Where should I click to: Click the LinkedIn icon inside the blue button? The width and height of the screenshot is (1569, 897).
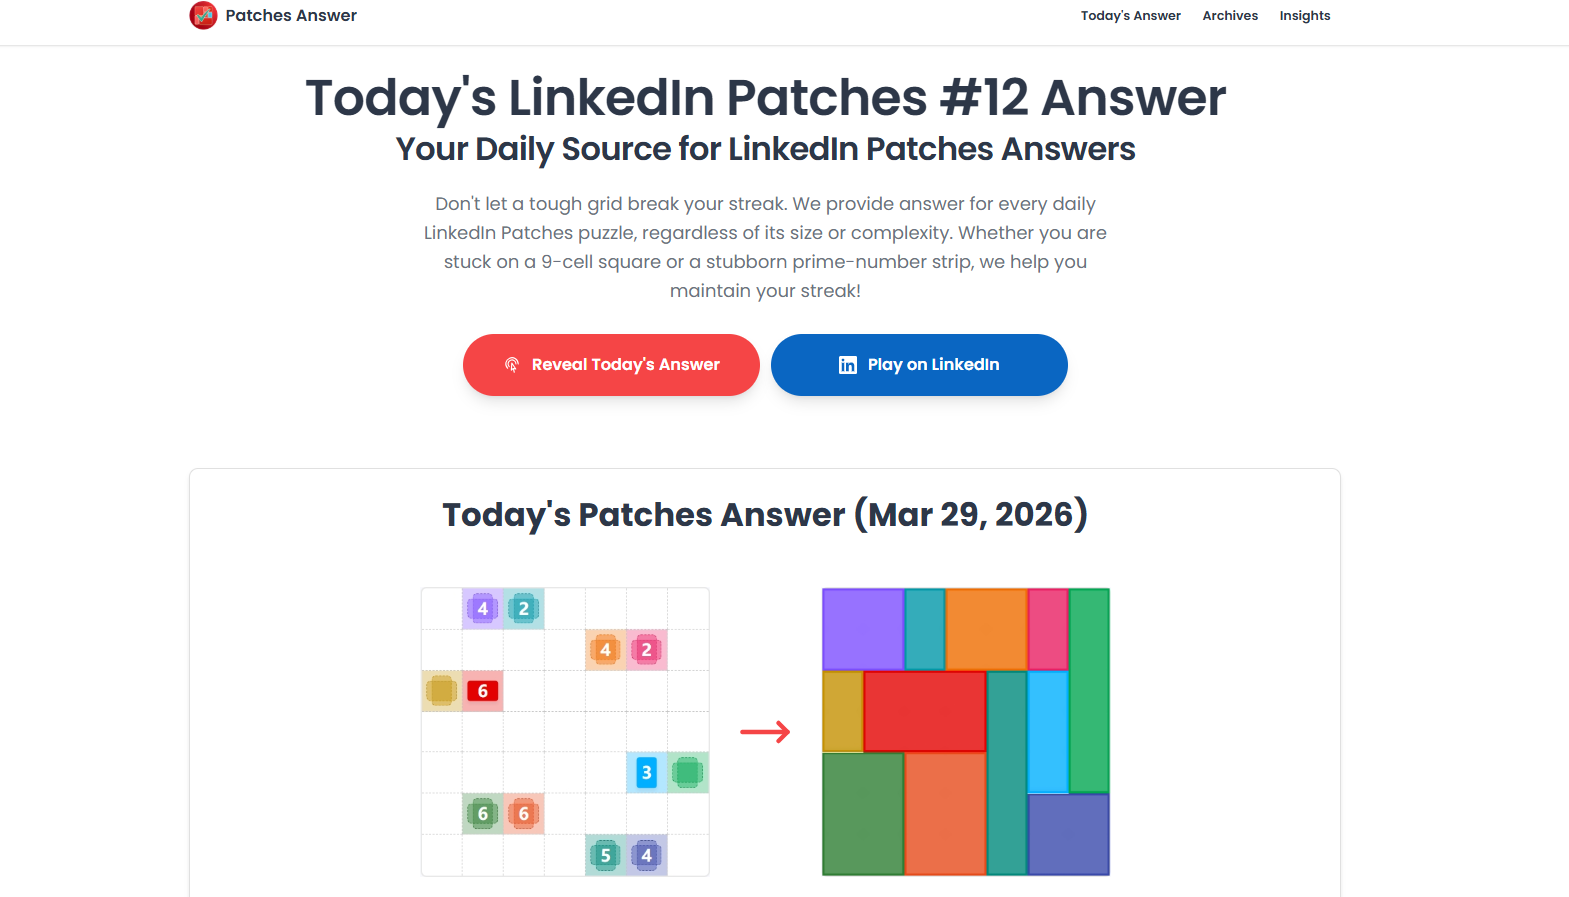click(x=848, y=365)
